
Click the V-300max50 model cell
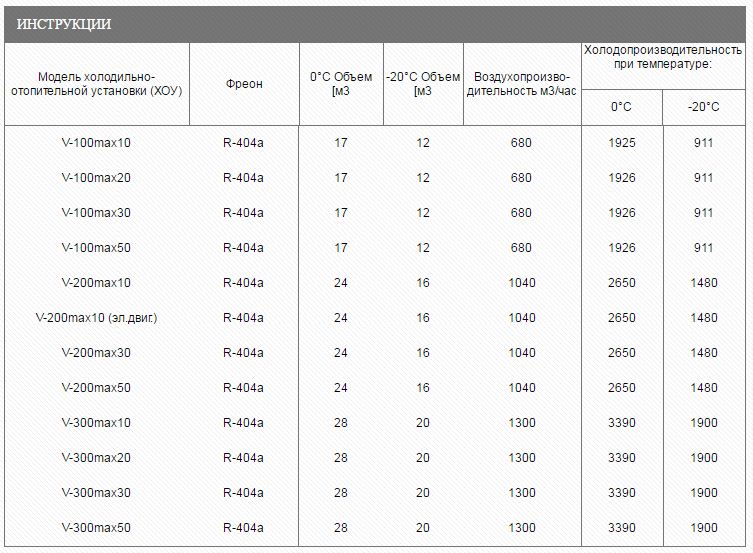tap(96, 528)
